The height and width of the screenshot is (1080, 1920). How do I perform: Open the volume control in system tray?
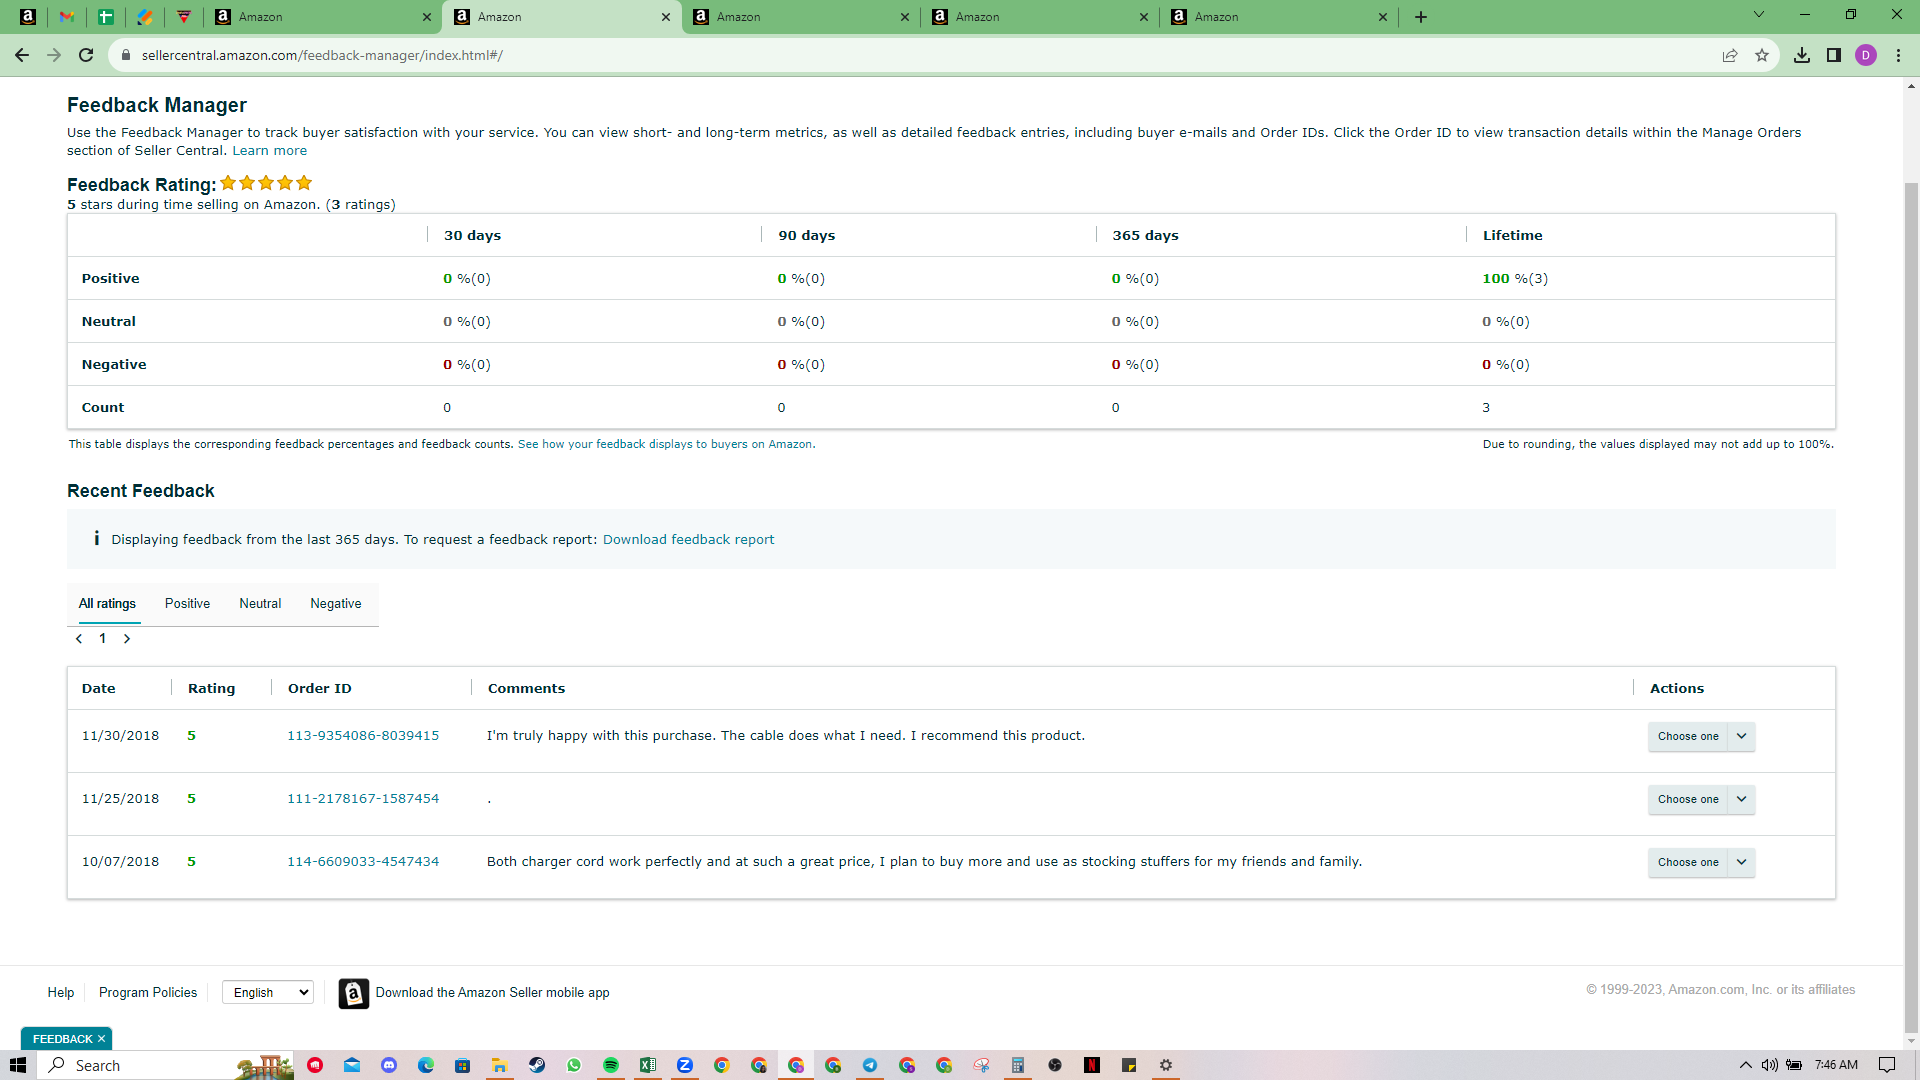click(x=1770, y=1065)
